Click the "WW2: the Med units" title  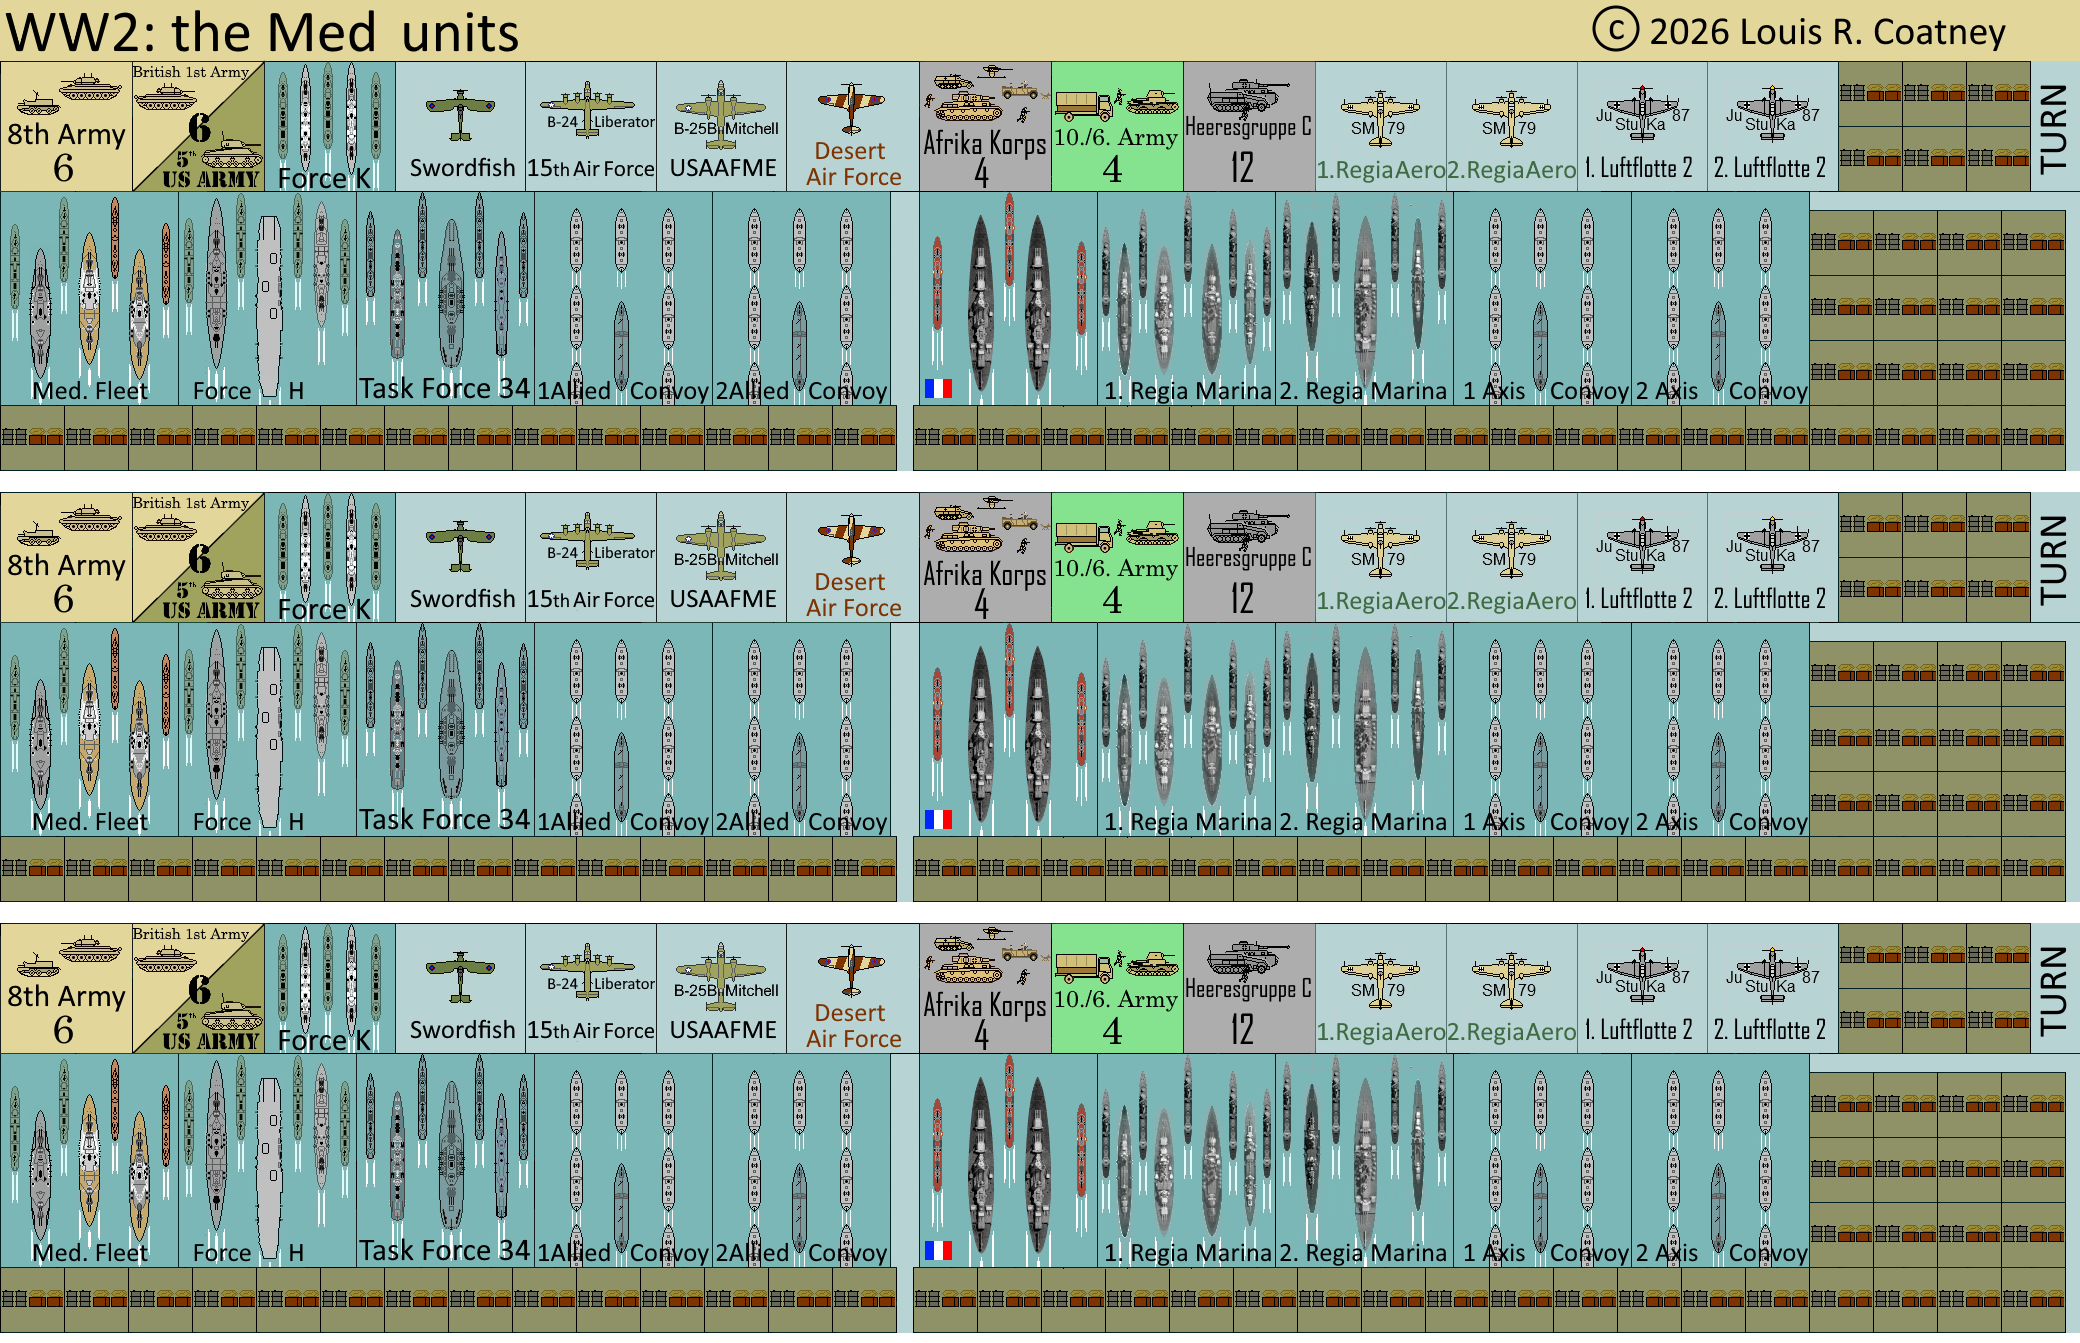pos(262,32)
